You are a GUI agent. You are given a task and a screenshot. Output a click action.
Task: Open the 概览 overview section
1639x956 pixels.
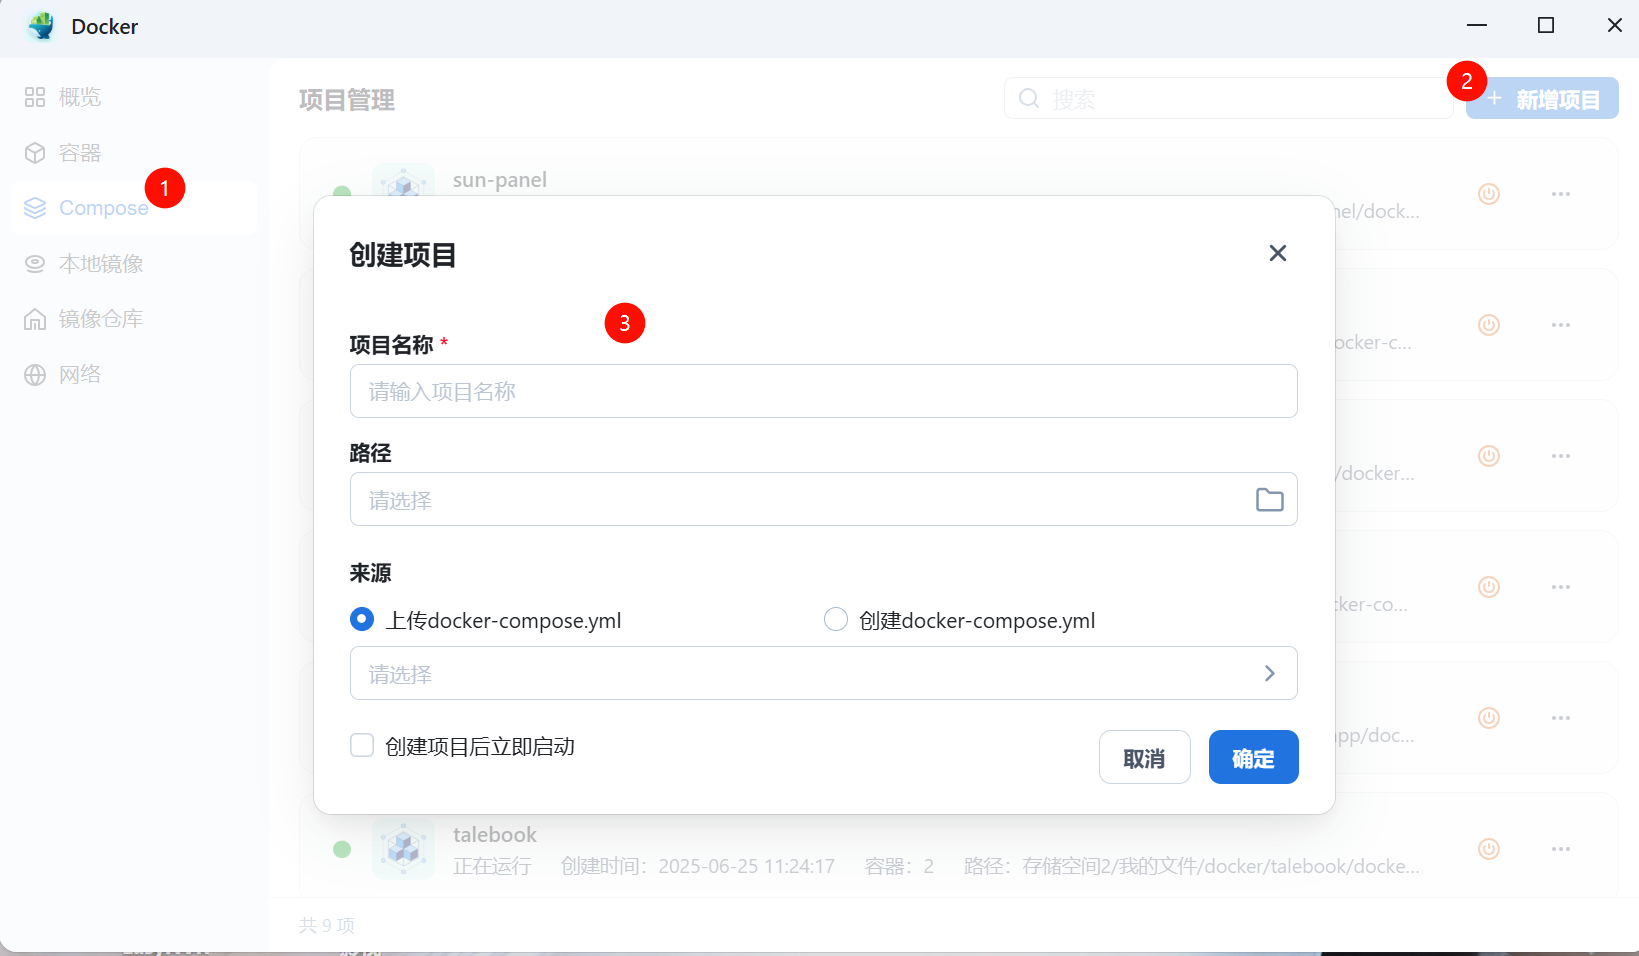click(134, 97)
